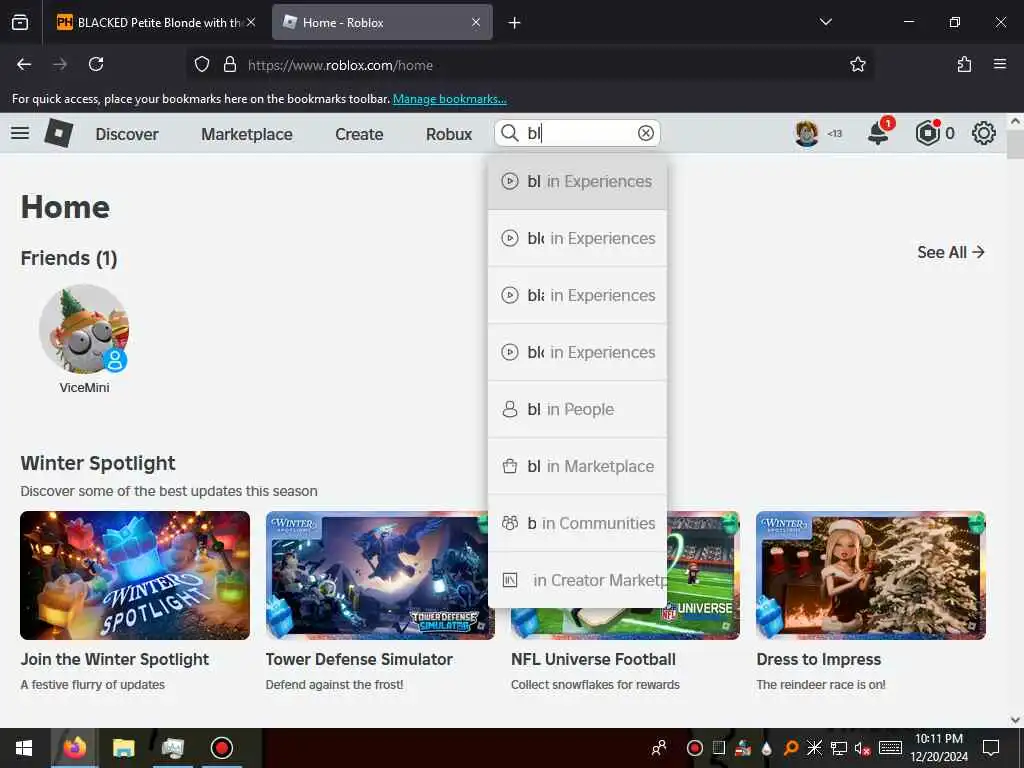Open the Marketplace page
The height and width of the screenshot is (768, 1024).
247,134
